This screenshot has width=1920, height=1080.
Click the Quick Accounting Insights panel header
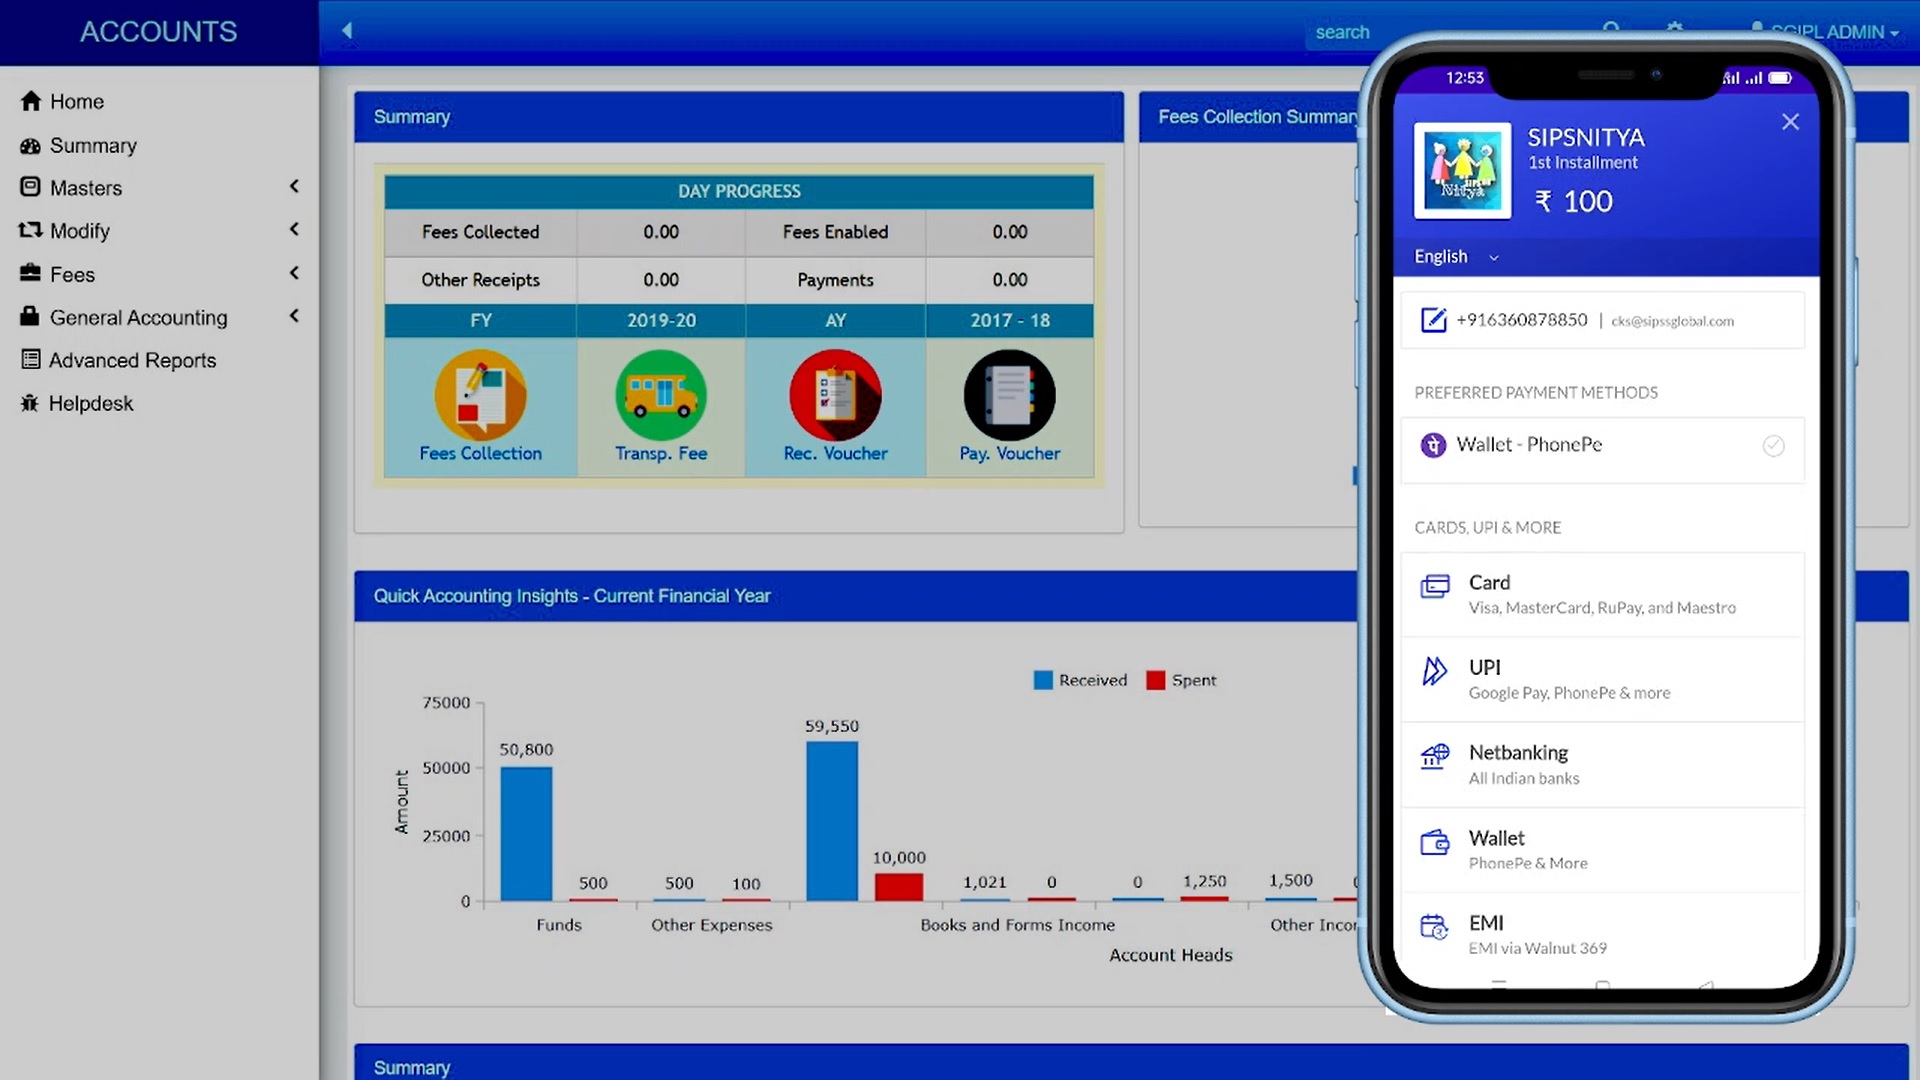855,596
